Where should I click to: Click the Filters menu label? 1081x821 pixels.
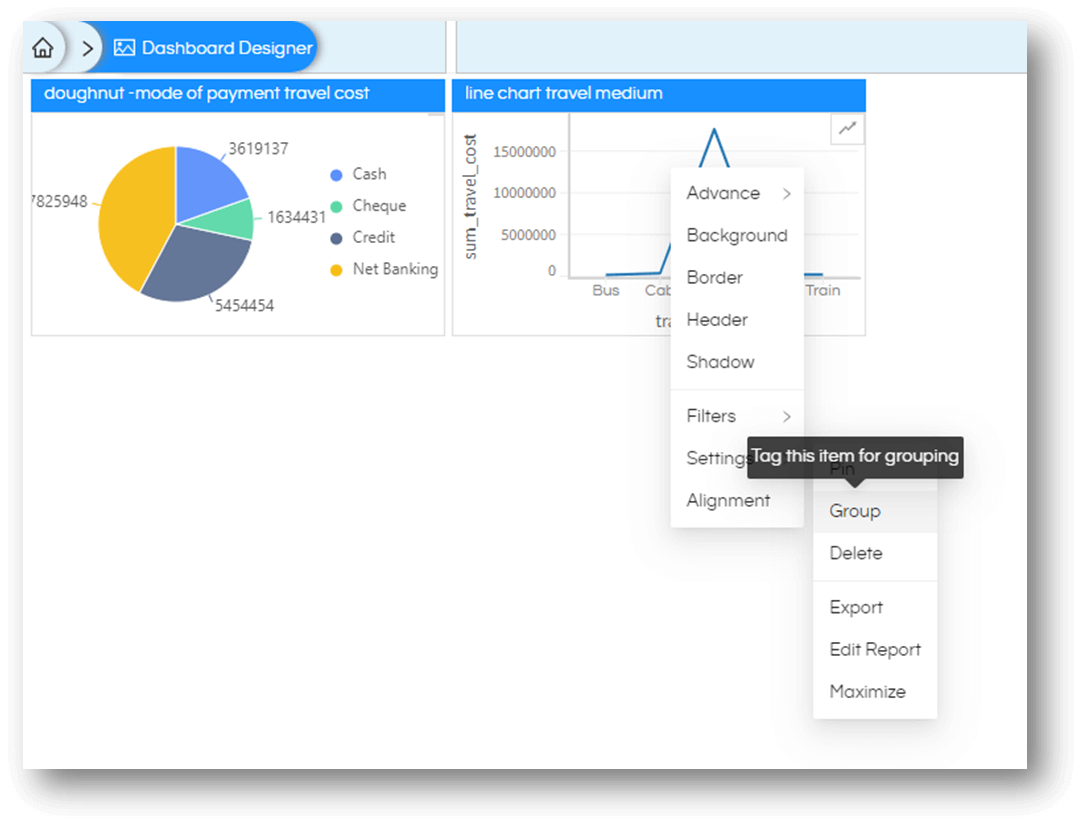tap(711, 416)
